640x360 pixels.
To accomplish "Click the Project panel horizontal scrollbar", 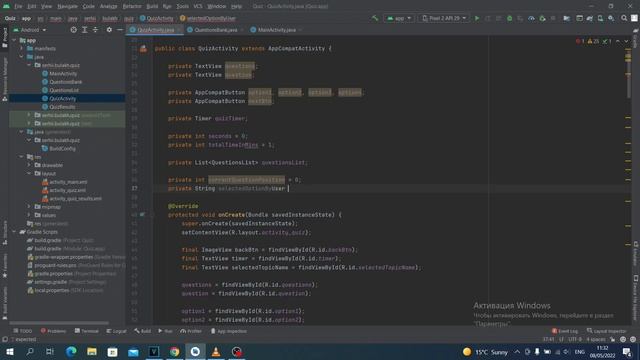I will click(x=59, y=323).
